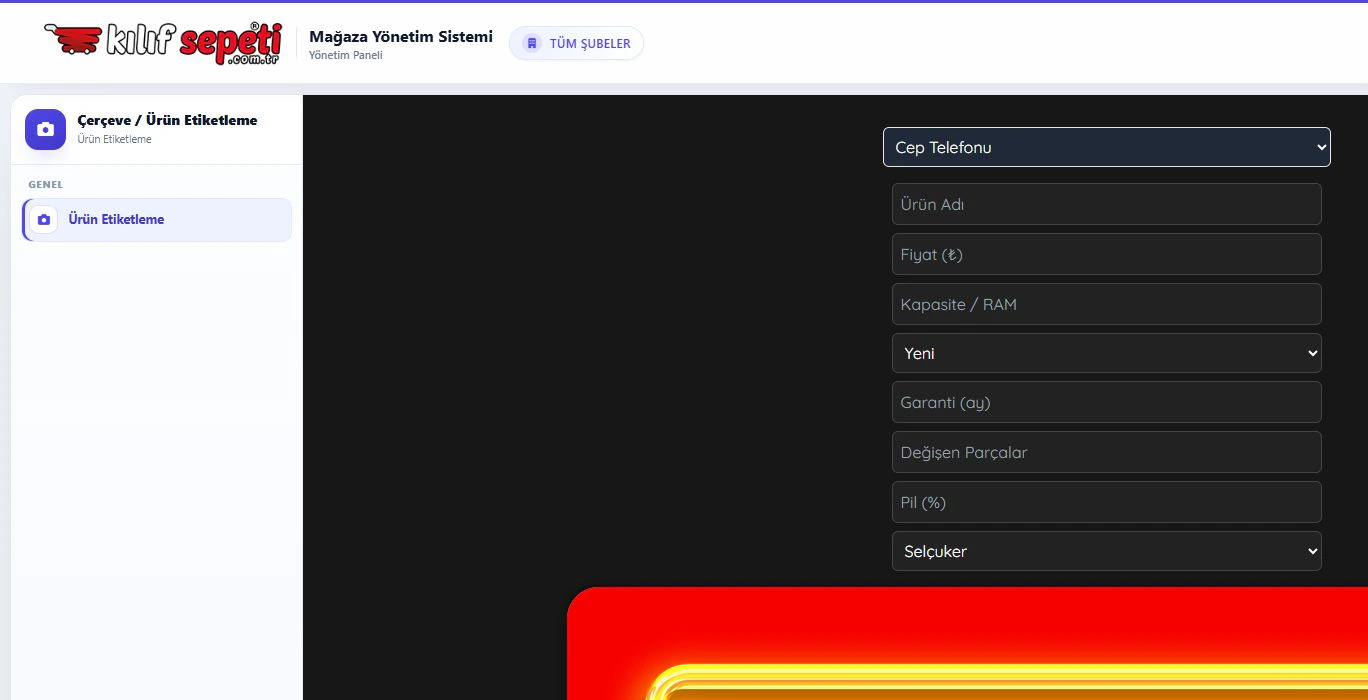Click the GENEL section label
The image size is (1368, 700).
[45, 185]
